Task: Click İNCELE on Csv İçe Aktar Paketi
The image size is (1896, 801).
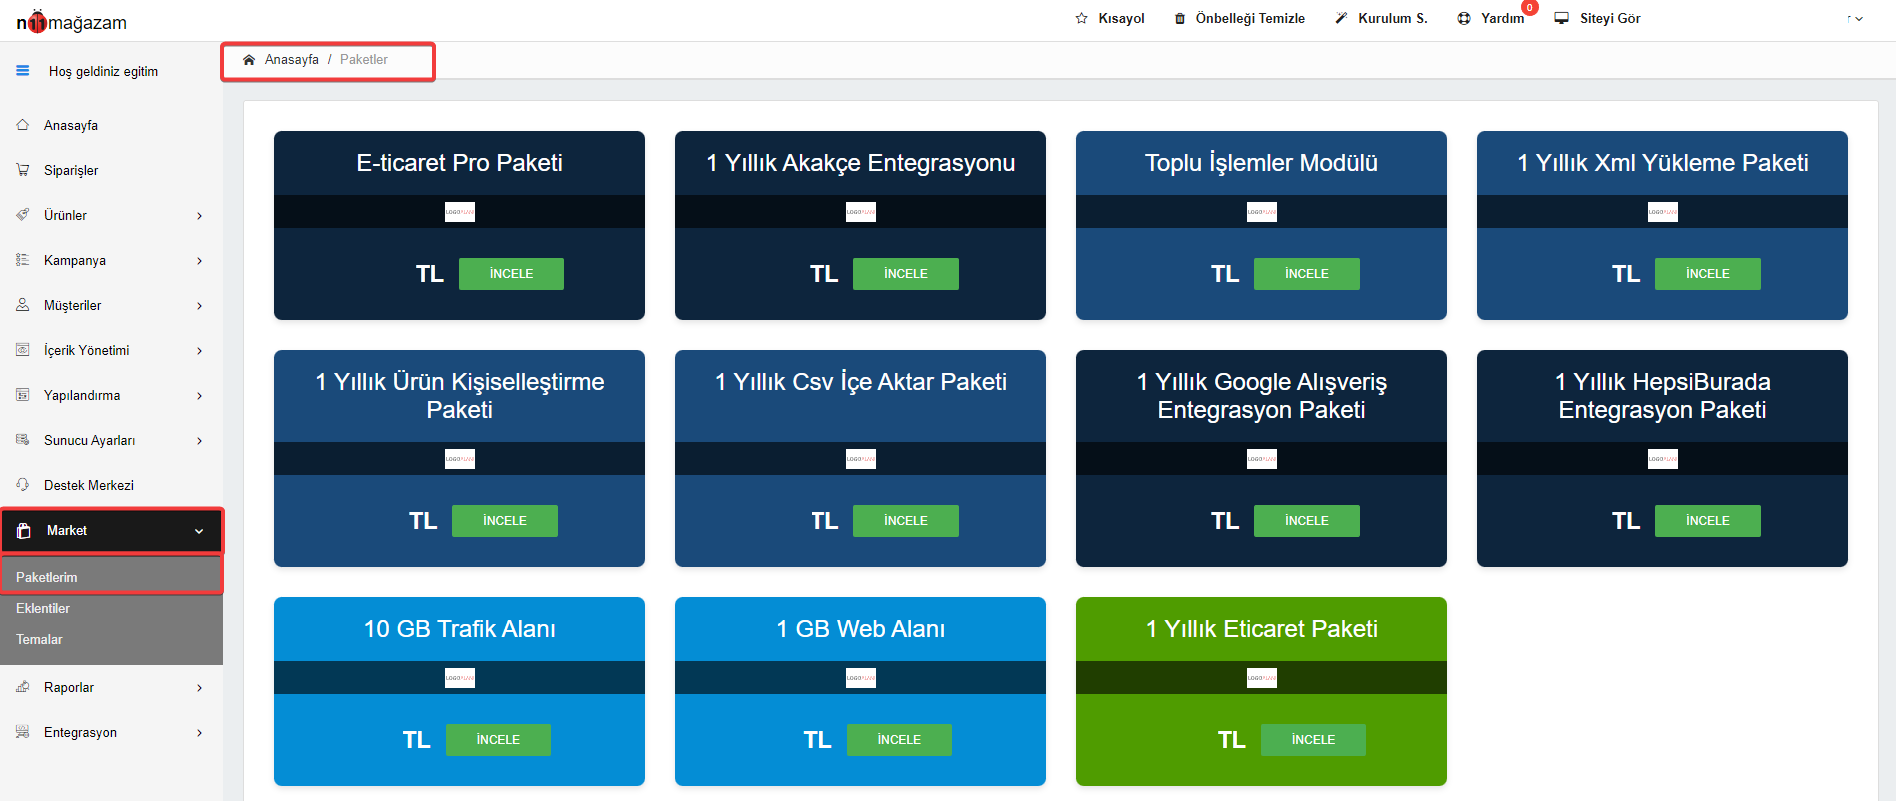Action: 906,521
